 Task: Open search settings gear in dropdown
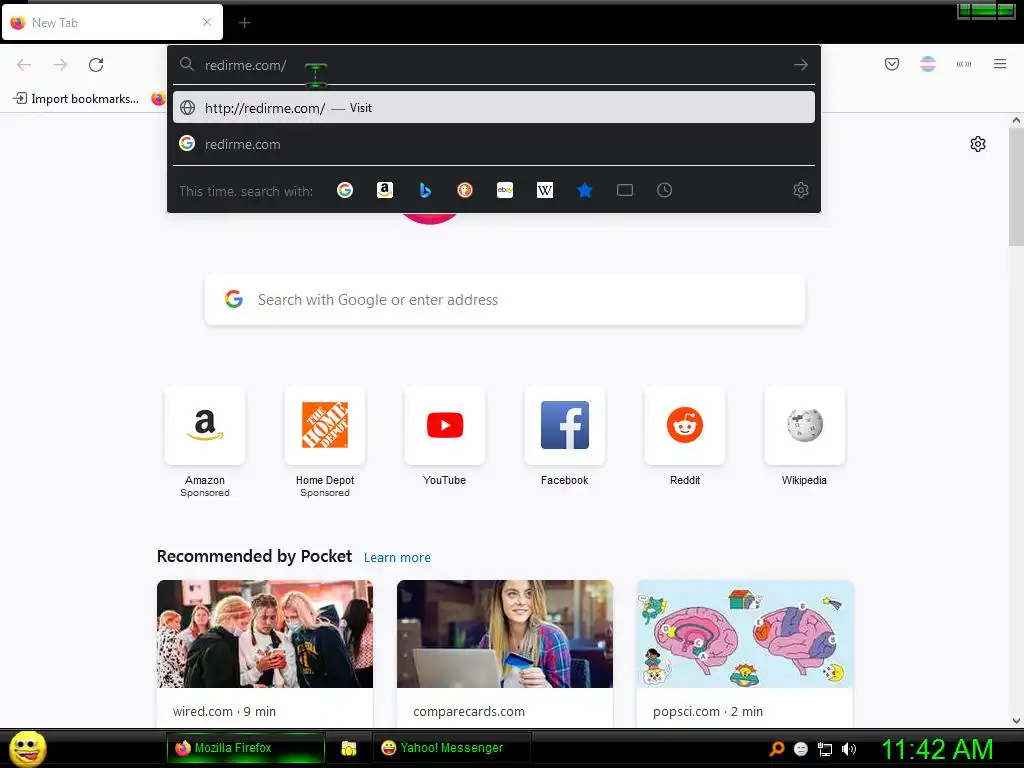pos(801,190)
